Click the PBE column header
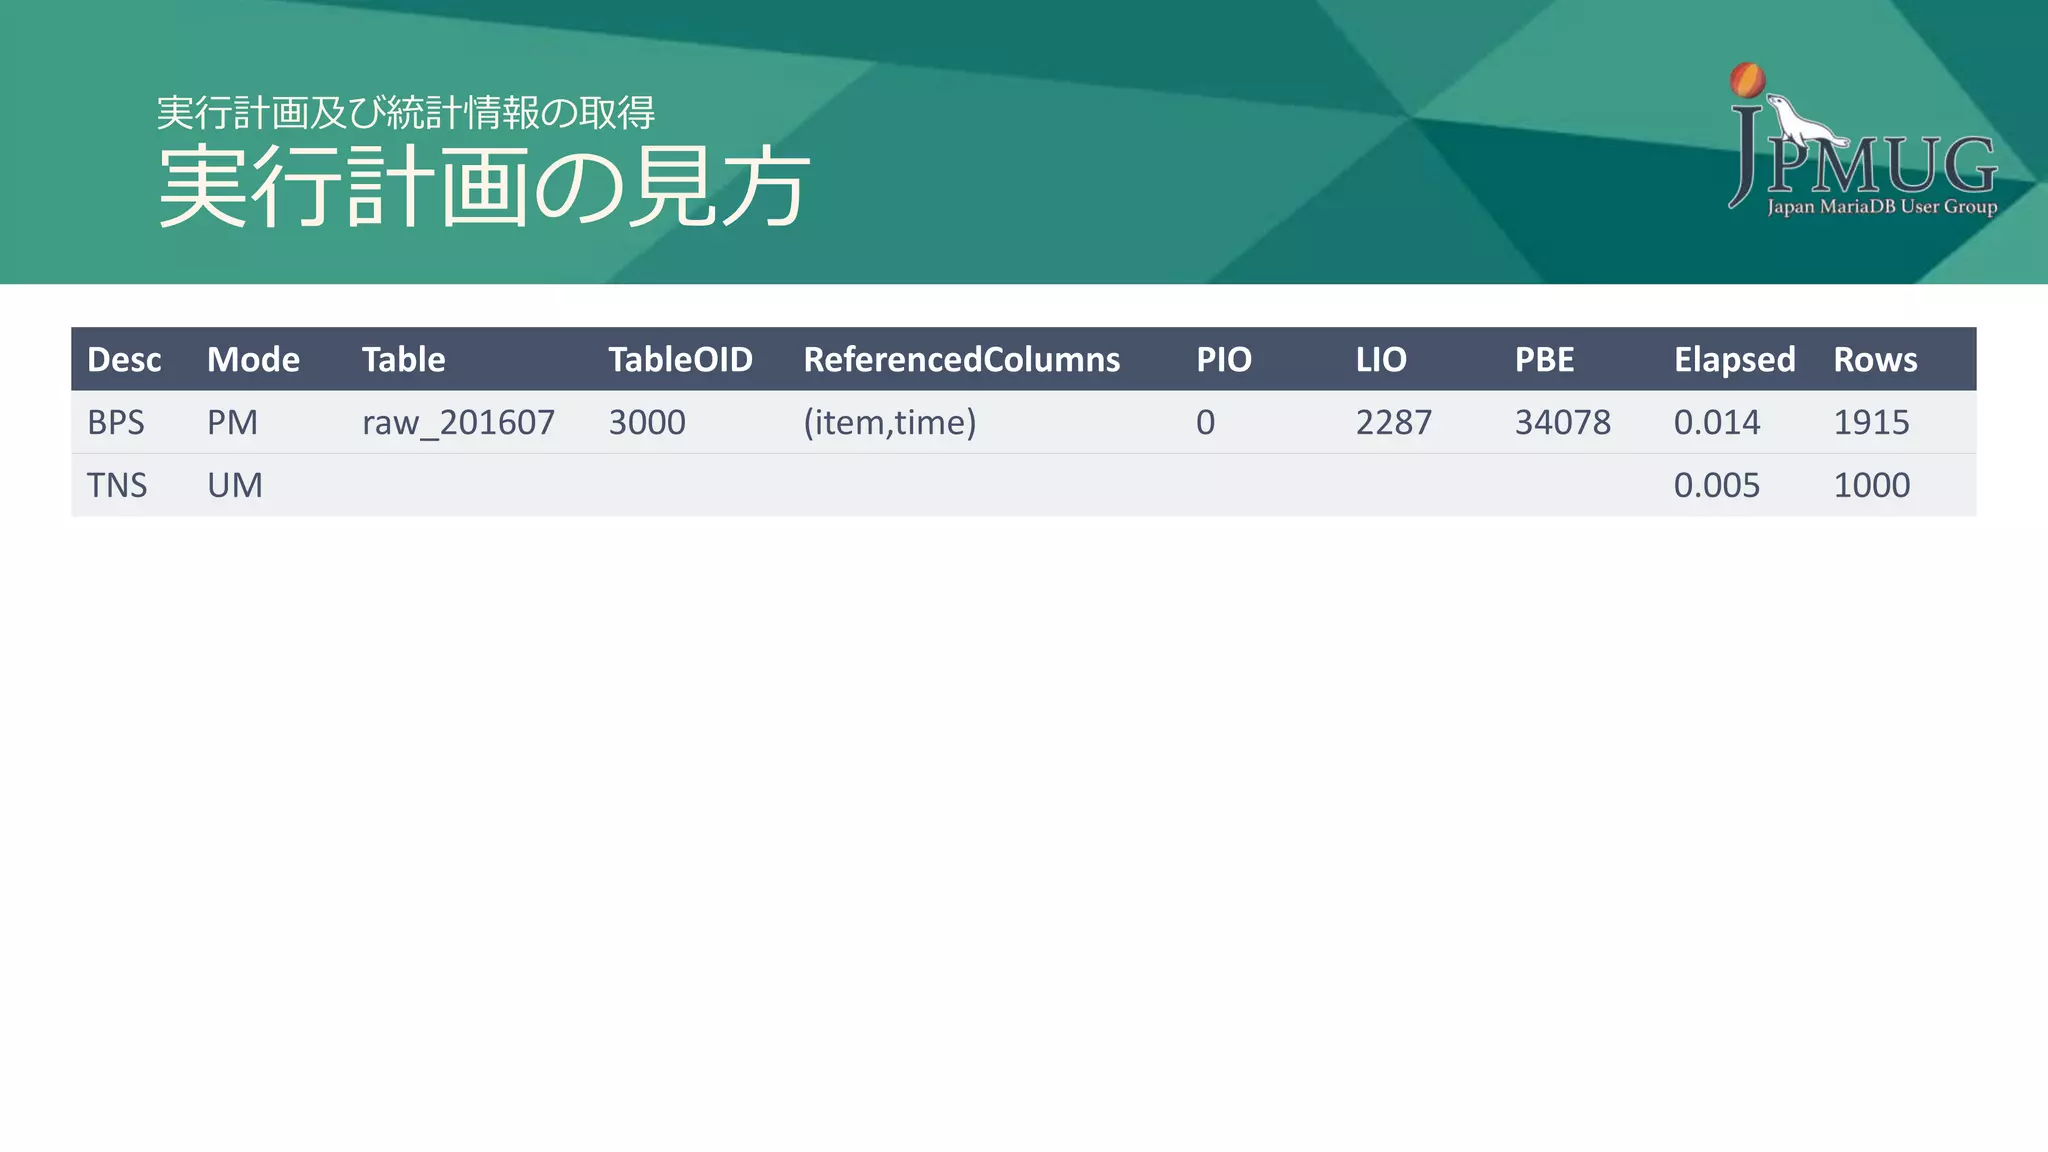Viewport: 2048px width, 1152px height. pyautogui.click(x=1544, y=359)
